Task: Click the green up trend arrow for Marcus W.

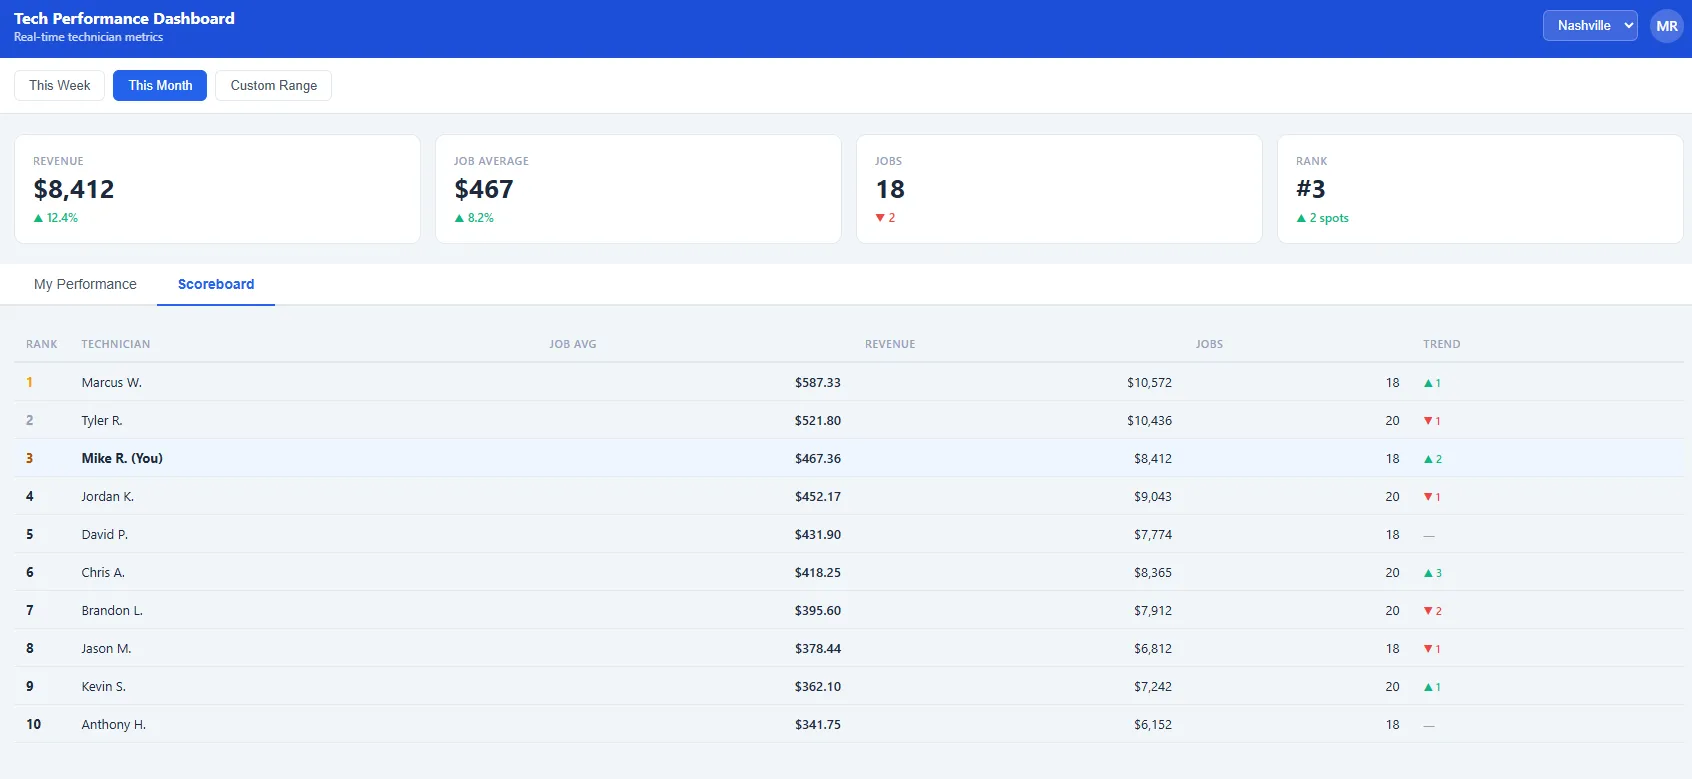Action: point(1429,383)
